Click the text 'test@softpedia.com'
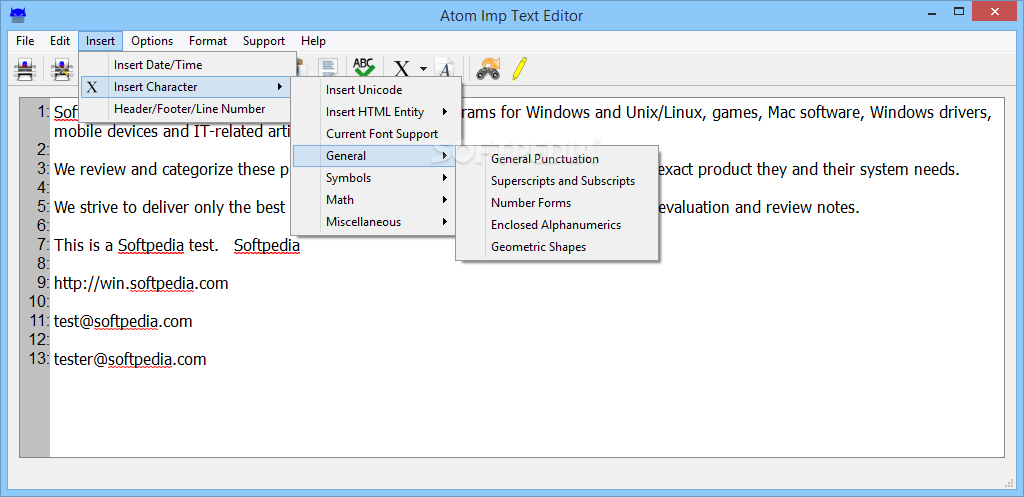This screenshot has width=1024, height=497. pos(123,321)
